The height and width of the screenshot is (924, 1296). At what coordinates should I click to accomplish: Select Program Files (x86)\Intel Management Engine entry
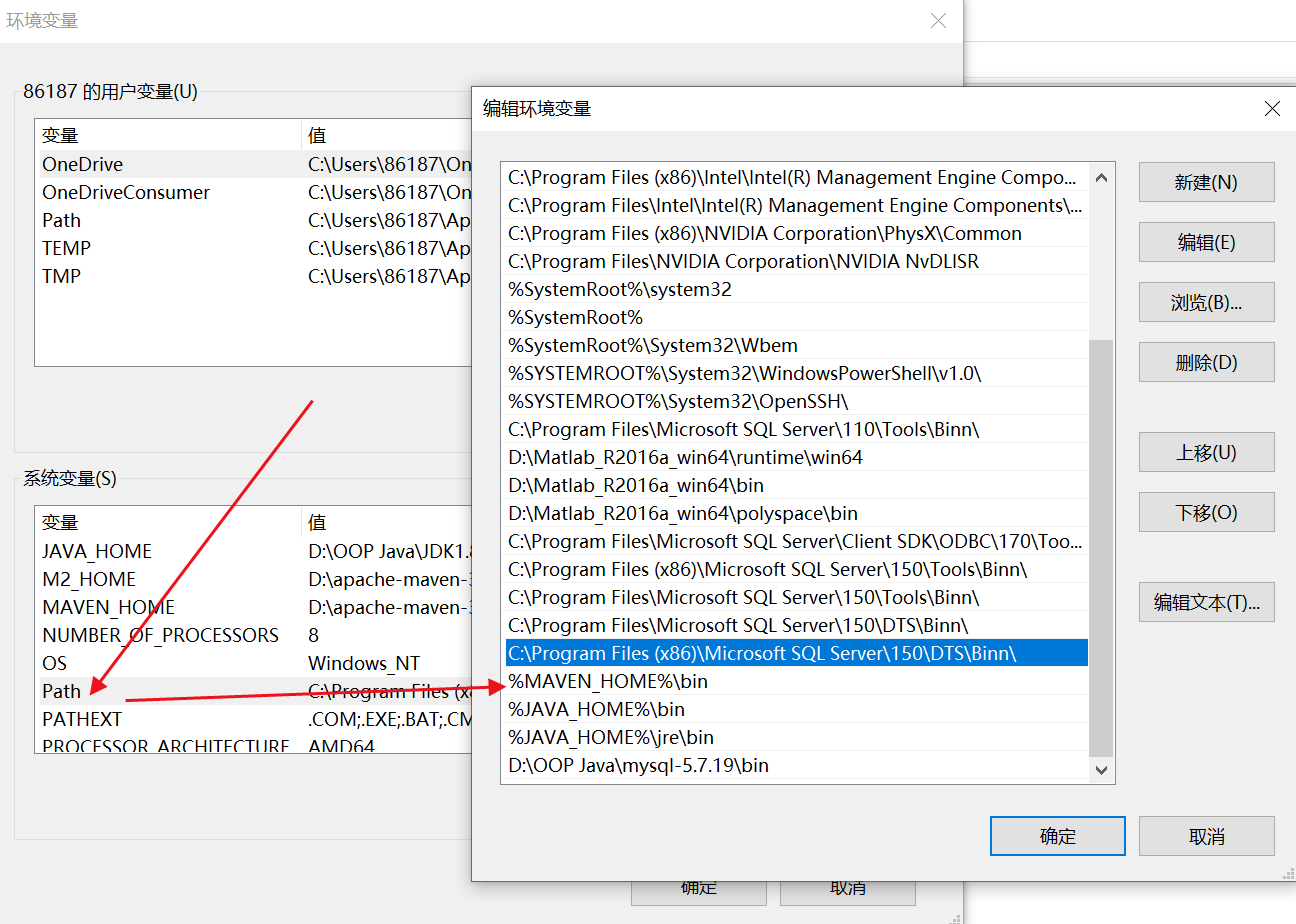coord(796,177)
